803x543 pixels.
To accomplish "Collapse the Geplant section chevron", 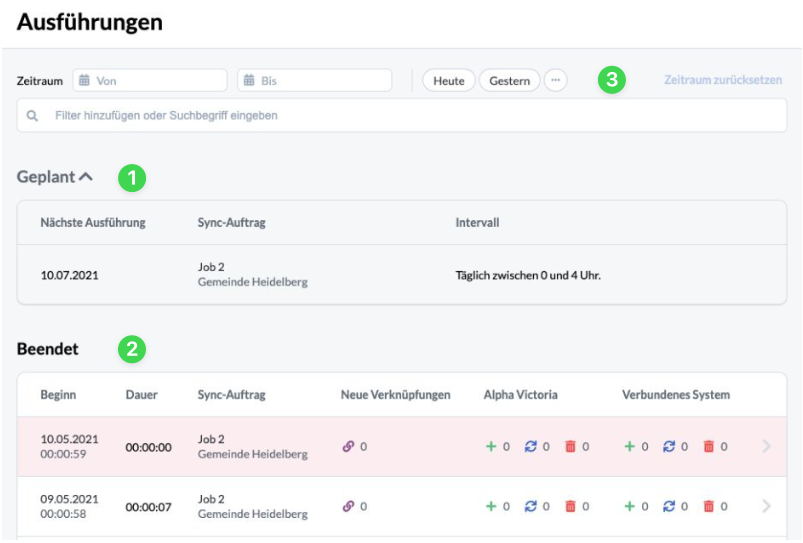I will click(86, 177).
